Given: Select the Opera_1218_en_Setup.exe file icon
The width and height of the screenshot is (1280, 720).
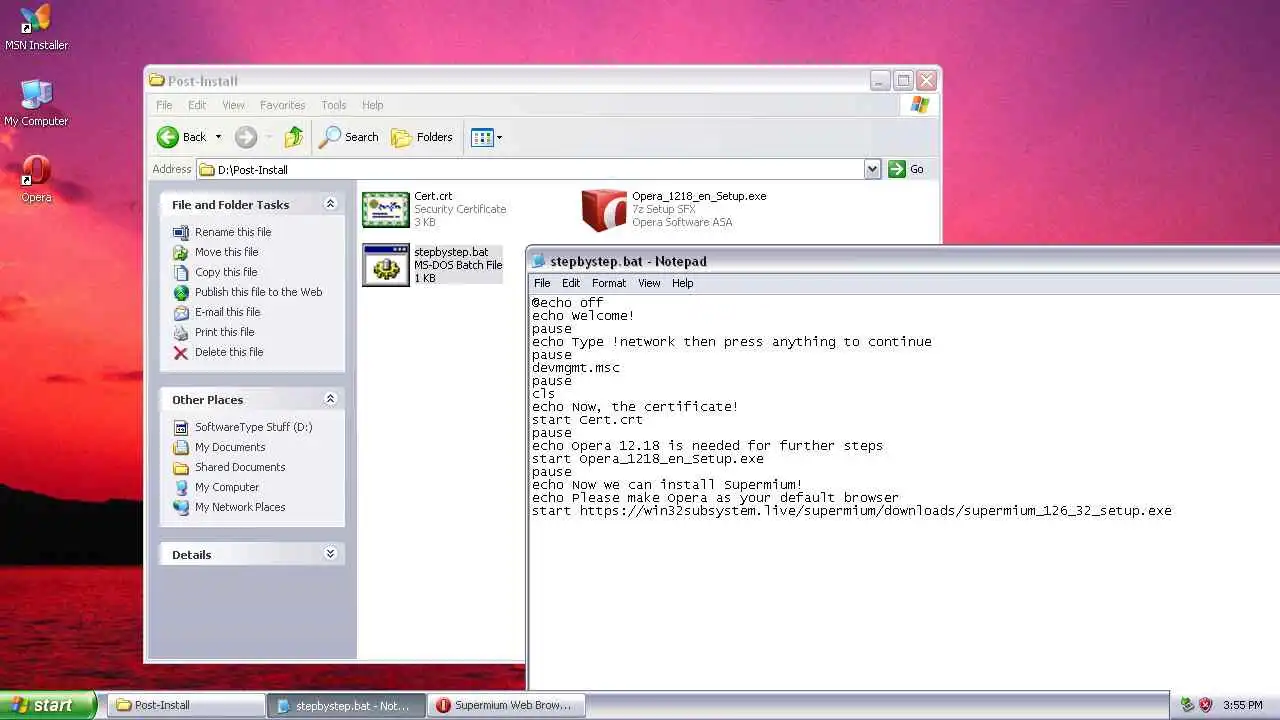Looking at the screenshot, I should (x=604, y=209).
